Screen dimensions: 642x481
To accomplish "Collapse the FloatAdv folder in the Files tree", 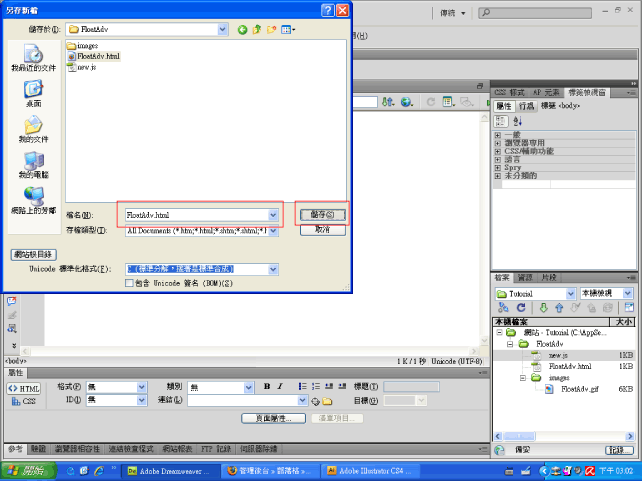I will click(510, 344).
